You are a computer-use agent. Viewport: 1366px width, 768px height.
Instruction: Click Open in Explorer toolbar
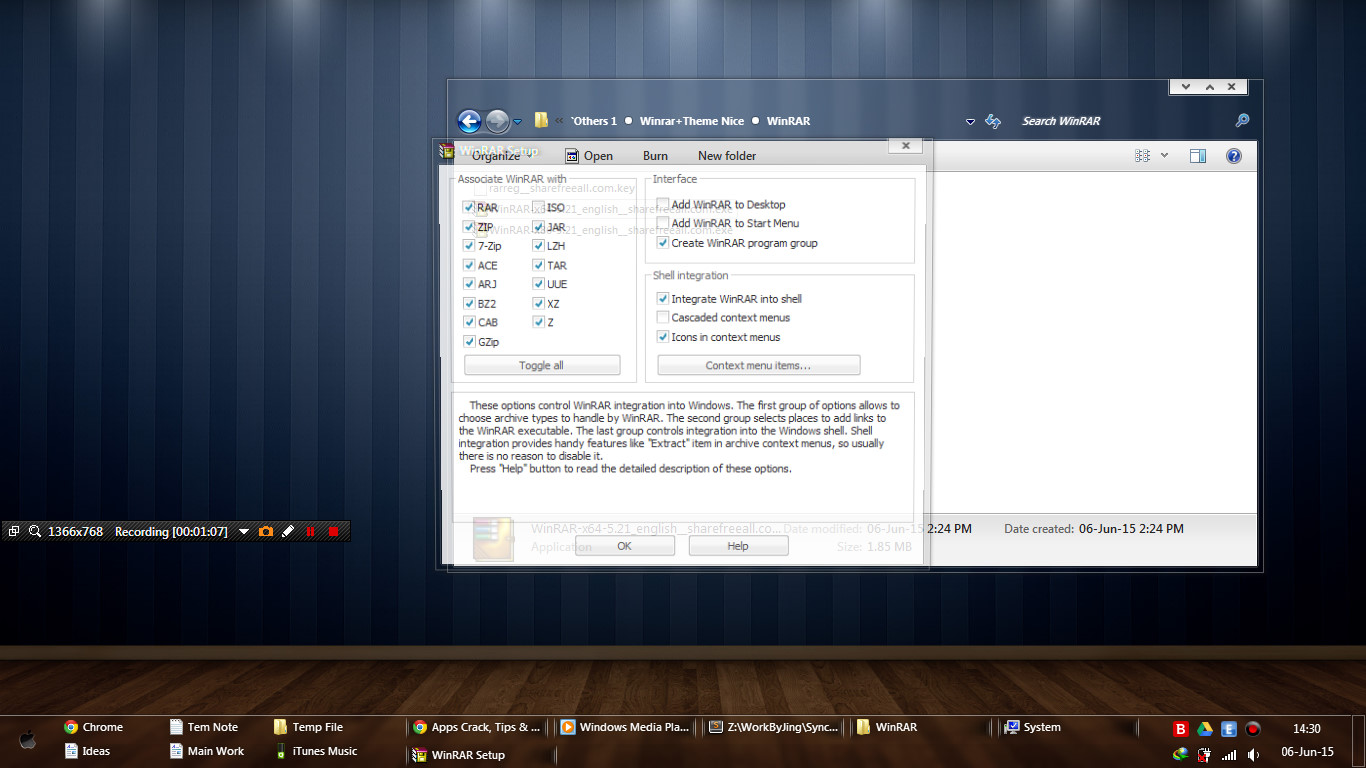589,155
